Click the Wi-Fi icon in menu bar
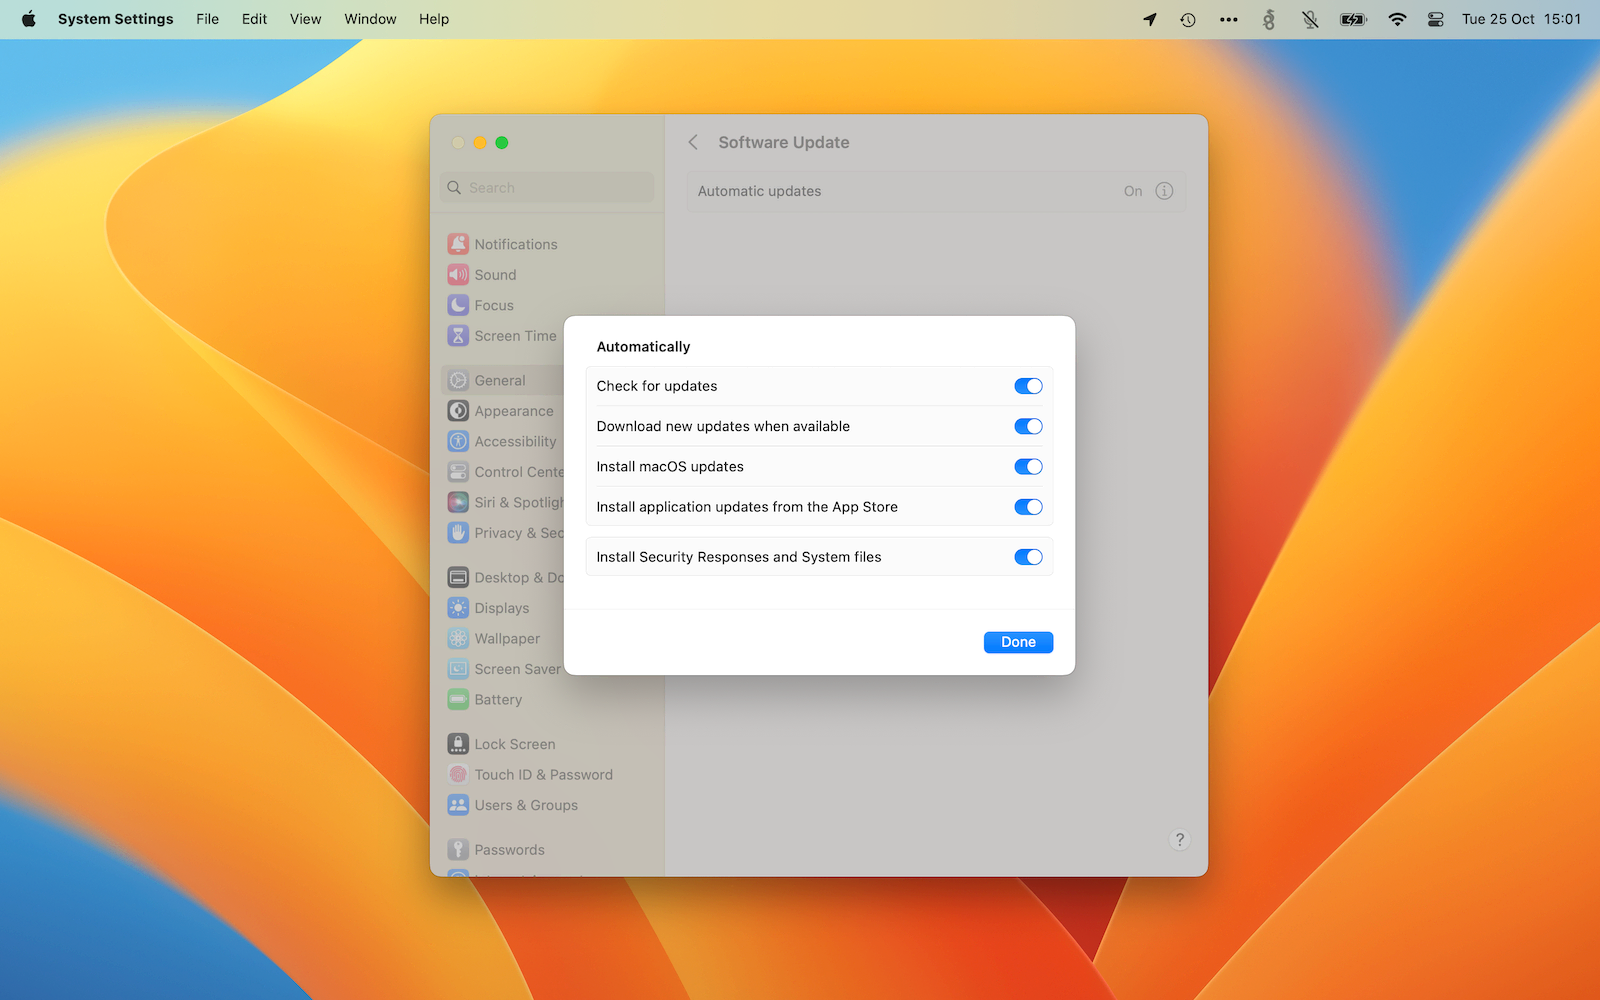The image size is (1600, 1000). 1397,19
